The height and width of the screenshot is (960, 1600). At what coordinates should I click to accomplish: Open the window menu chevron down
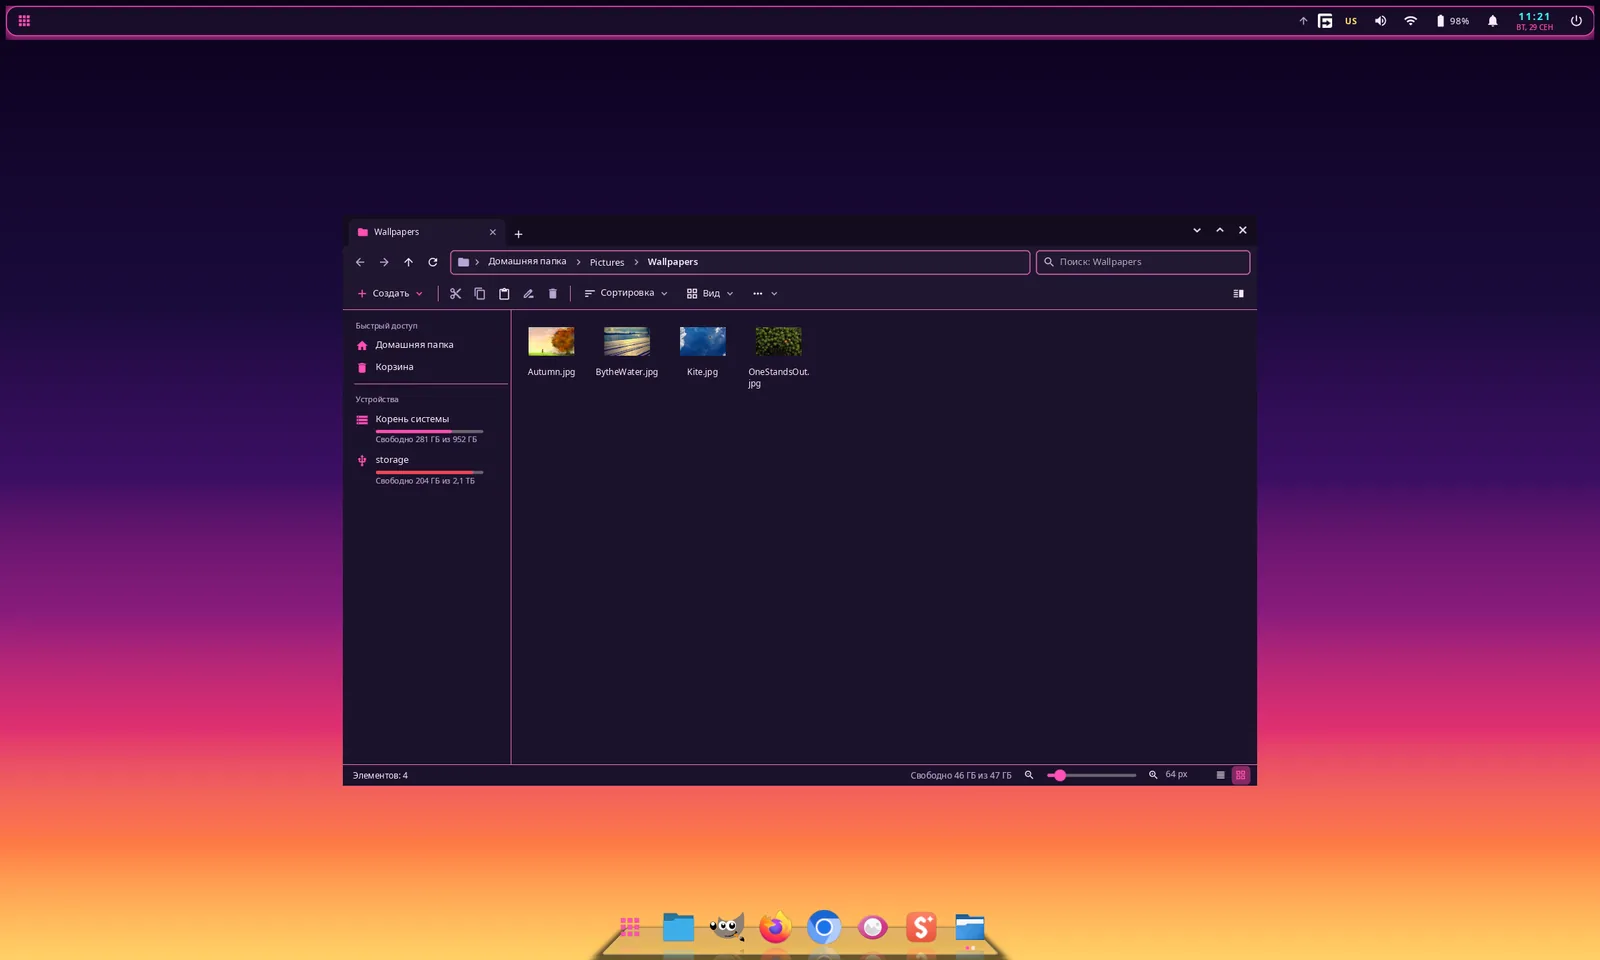pyautogui.click(x=1197, y=230)
